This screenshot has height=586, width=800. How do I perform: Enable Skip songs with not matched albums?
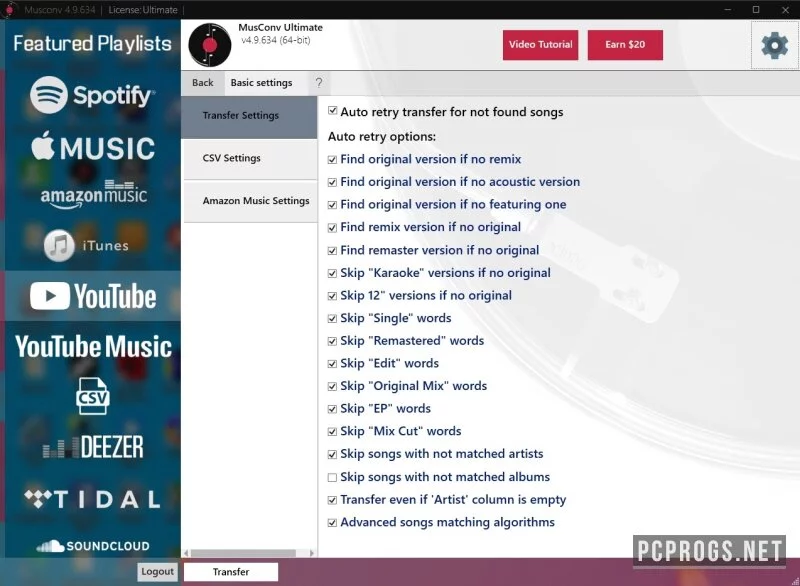pos(332,477)
